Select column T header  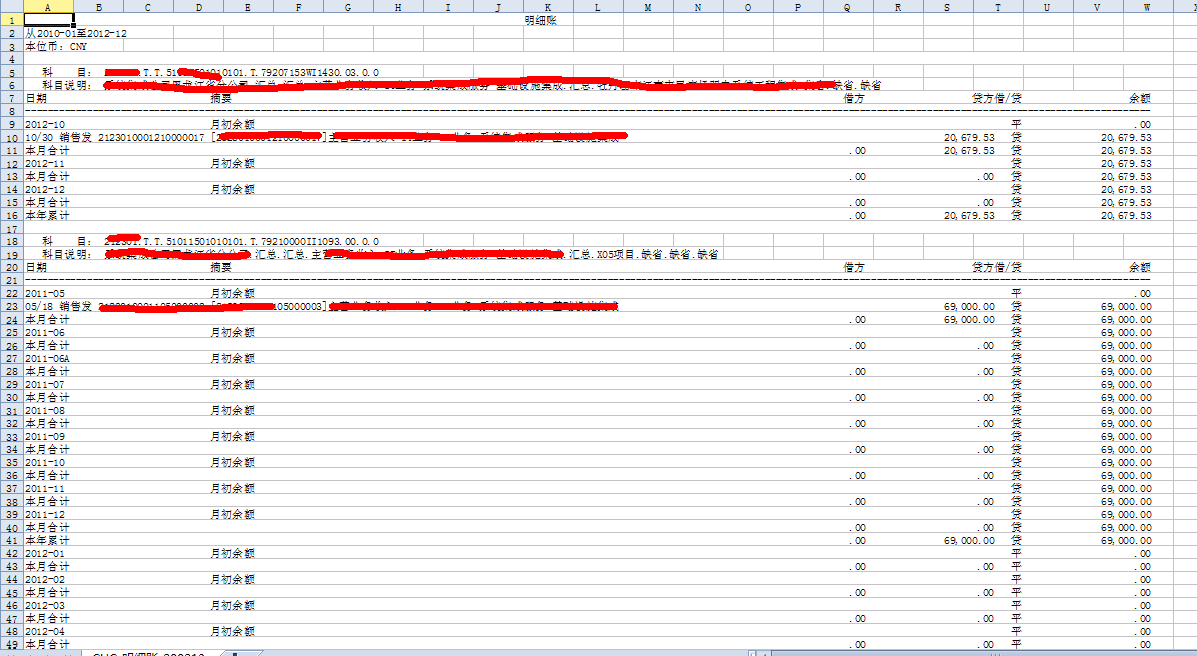tap(997, 7)
